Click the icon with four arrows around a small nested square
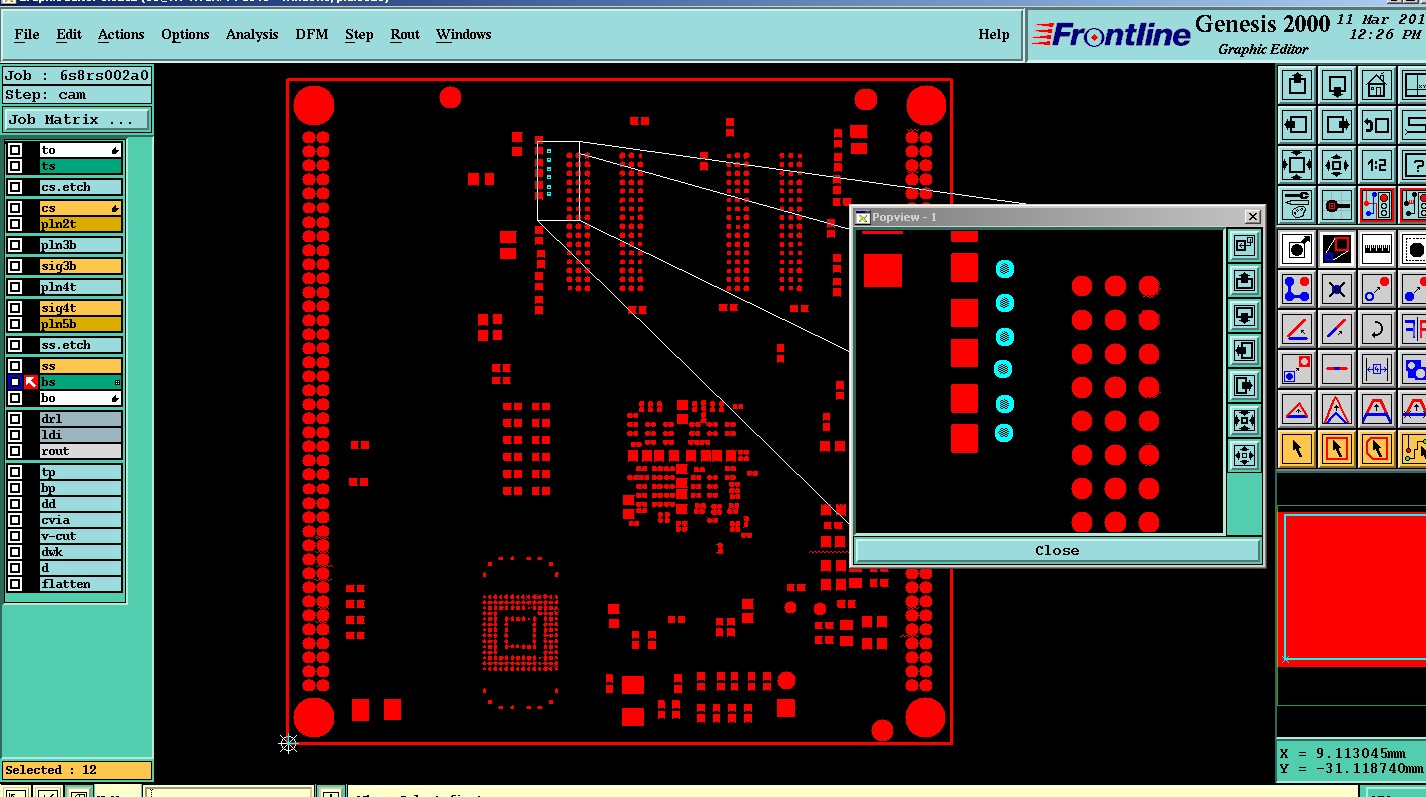This screenshot has width=1426, height=797. click(x=1337, y=165)
